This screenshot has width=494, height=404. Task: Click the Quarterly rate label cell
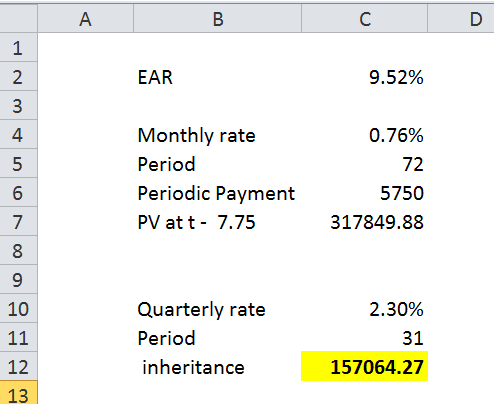pyautogui.click(x=217, y=309)
